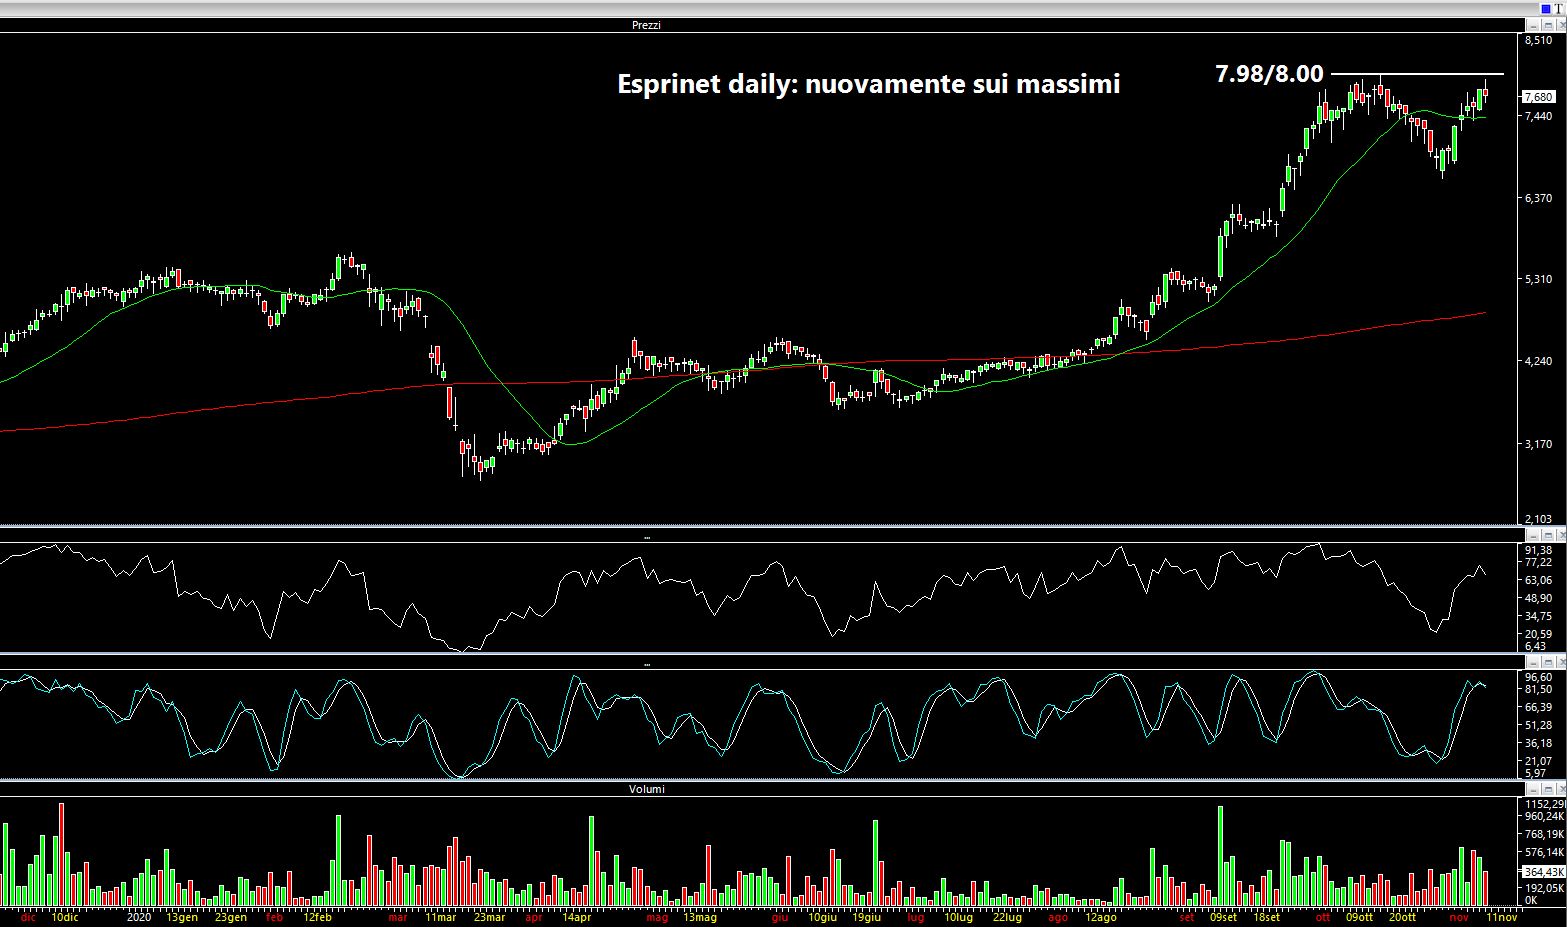Minimize the RSI oscillator panel
This screenshot has width=1567, height=927.
point(1533,537)
